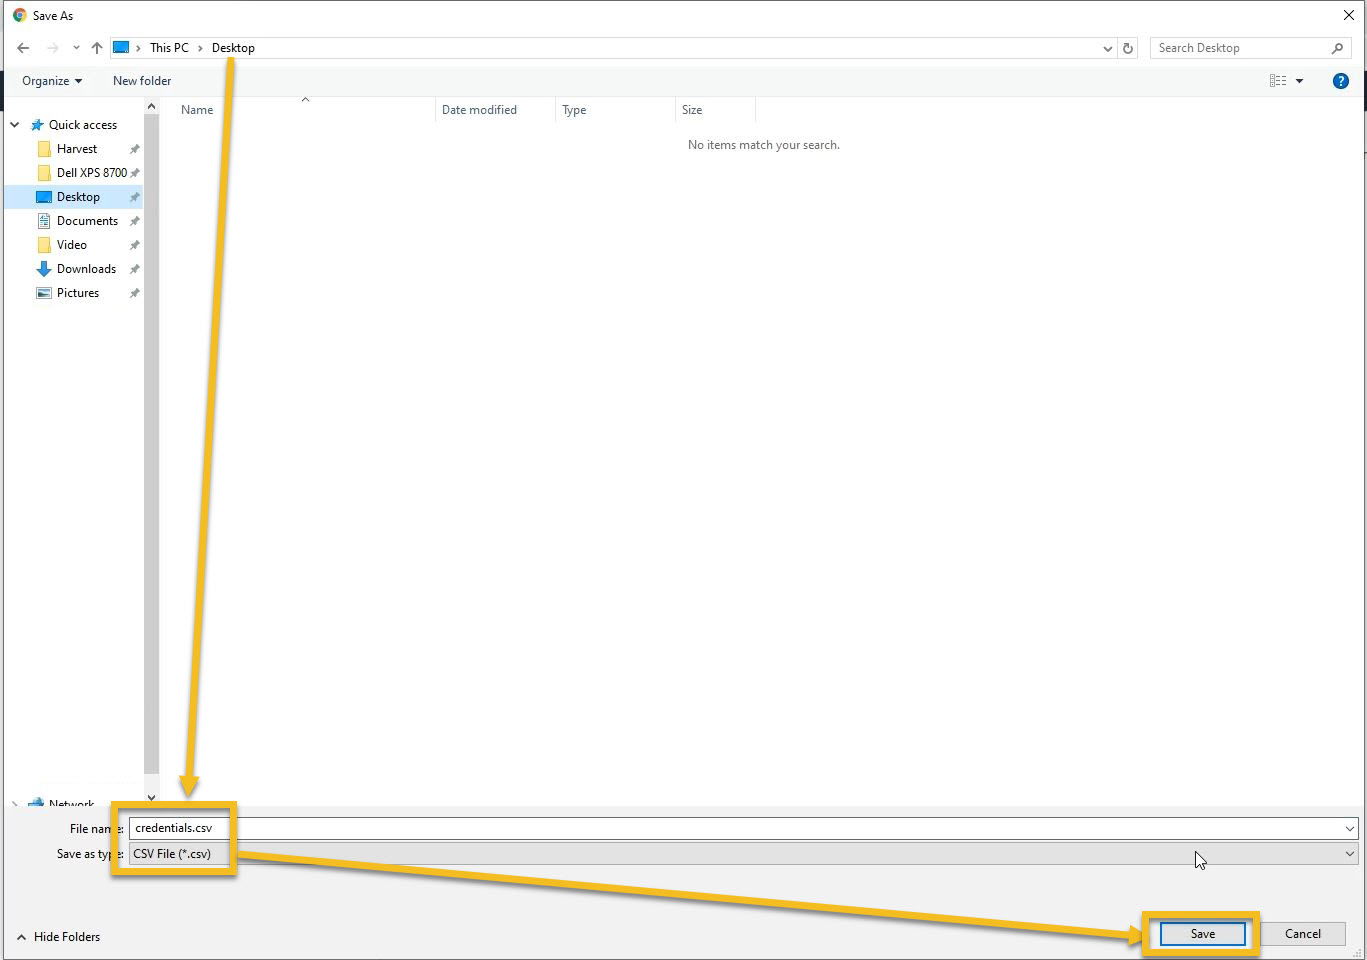
Task: Open the File name dropdown arrow
Action: click(1350, 828)
